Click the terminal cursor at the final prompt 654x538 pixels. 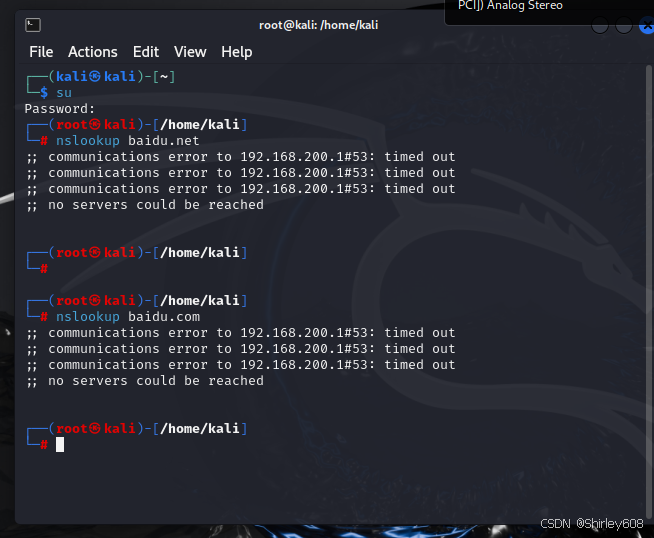60,445
